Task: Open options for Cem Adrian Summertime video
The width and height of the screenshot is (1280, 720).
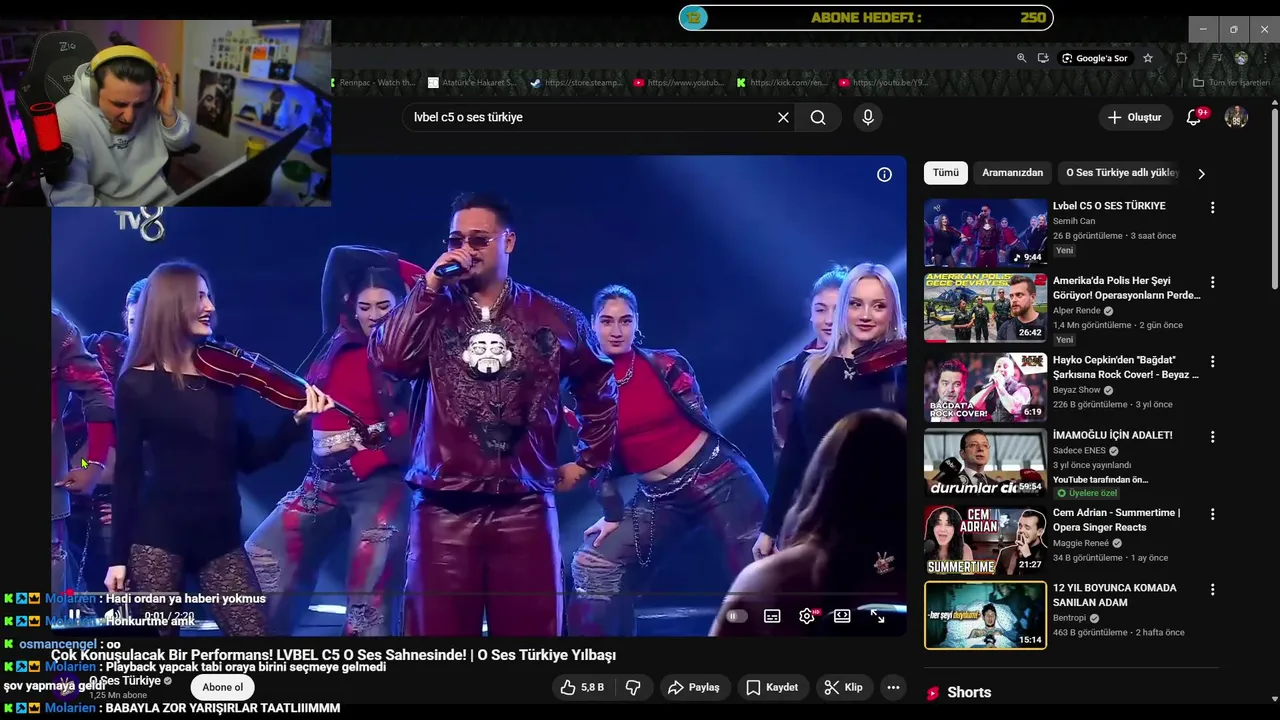Action: [1212, 514]
